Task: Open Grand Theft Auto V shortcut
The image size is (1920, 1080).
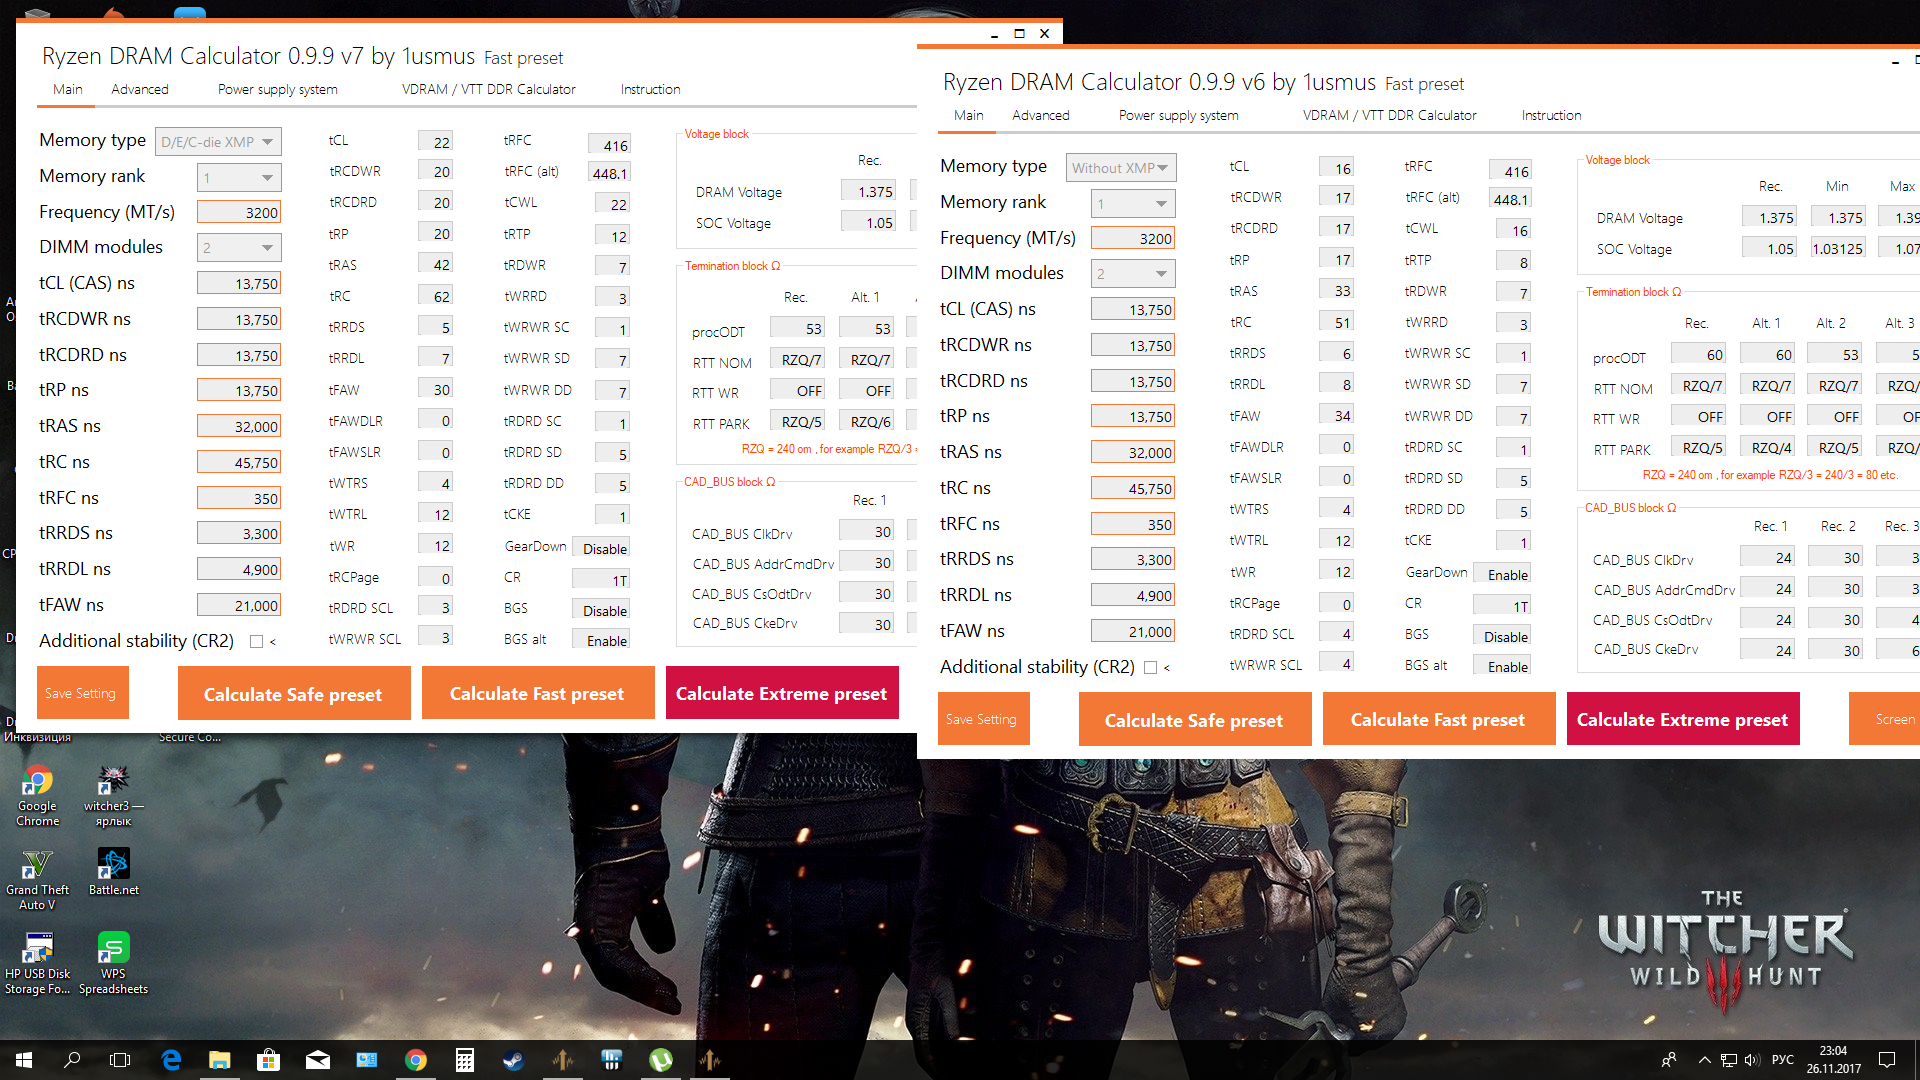Action: coord(37,865)
